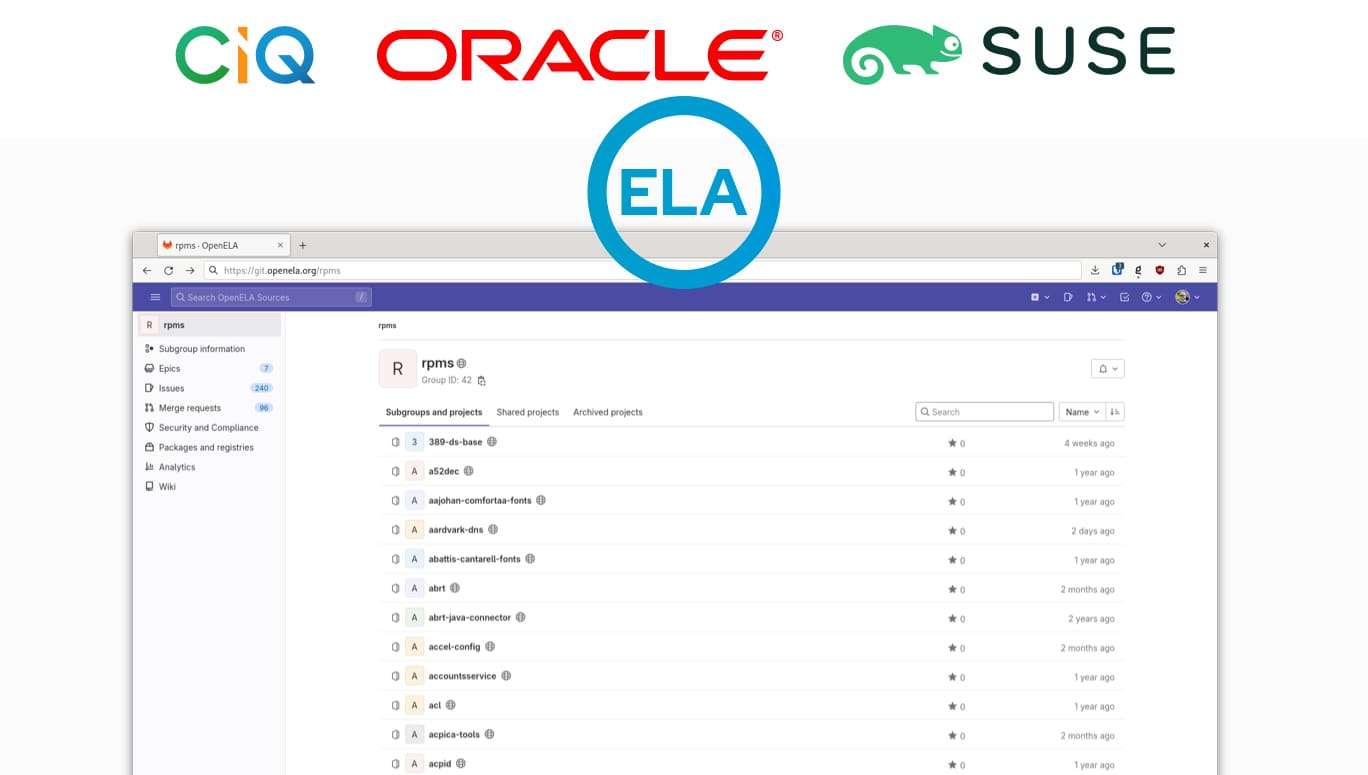The width and height of the screenshot is (1368, 775).
Task: Open Epics from the sidebar
Action: click(168, 368)
